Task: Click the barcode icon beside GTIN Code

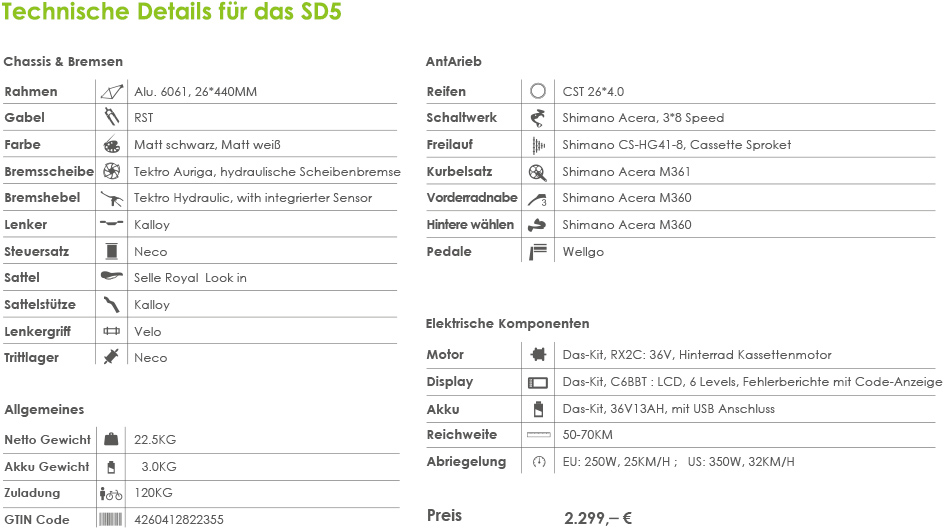Action: coord(111,519)
